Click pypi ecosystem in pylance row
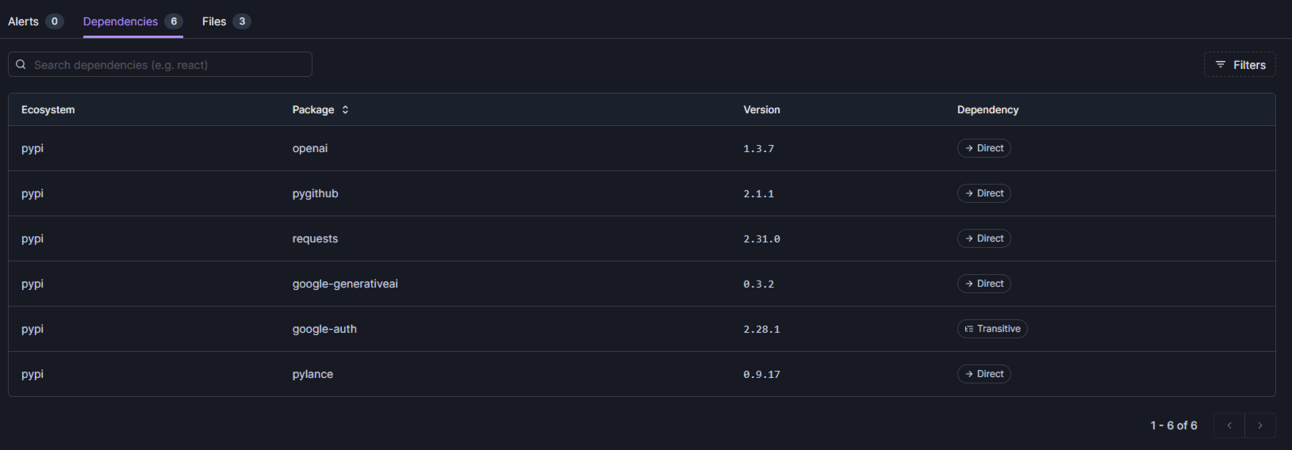 32,373
